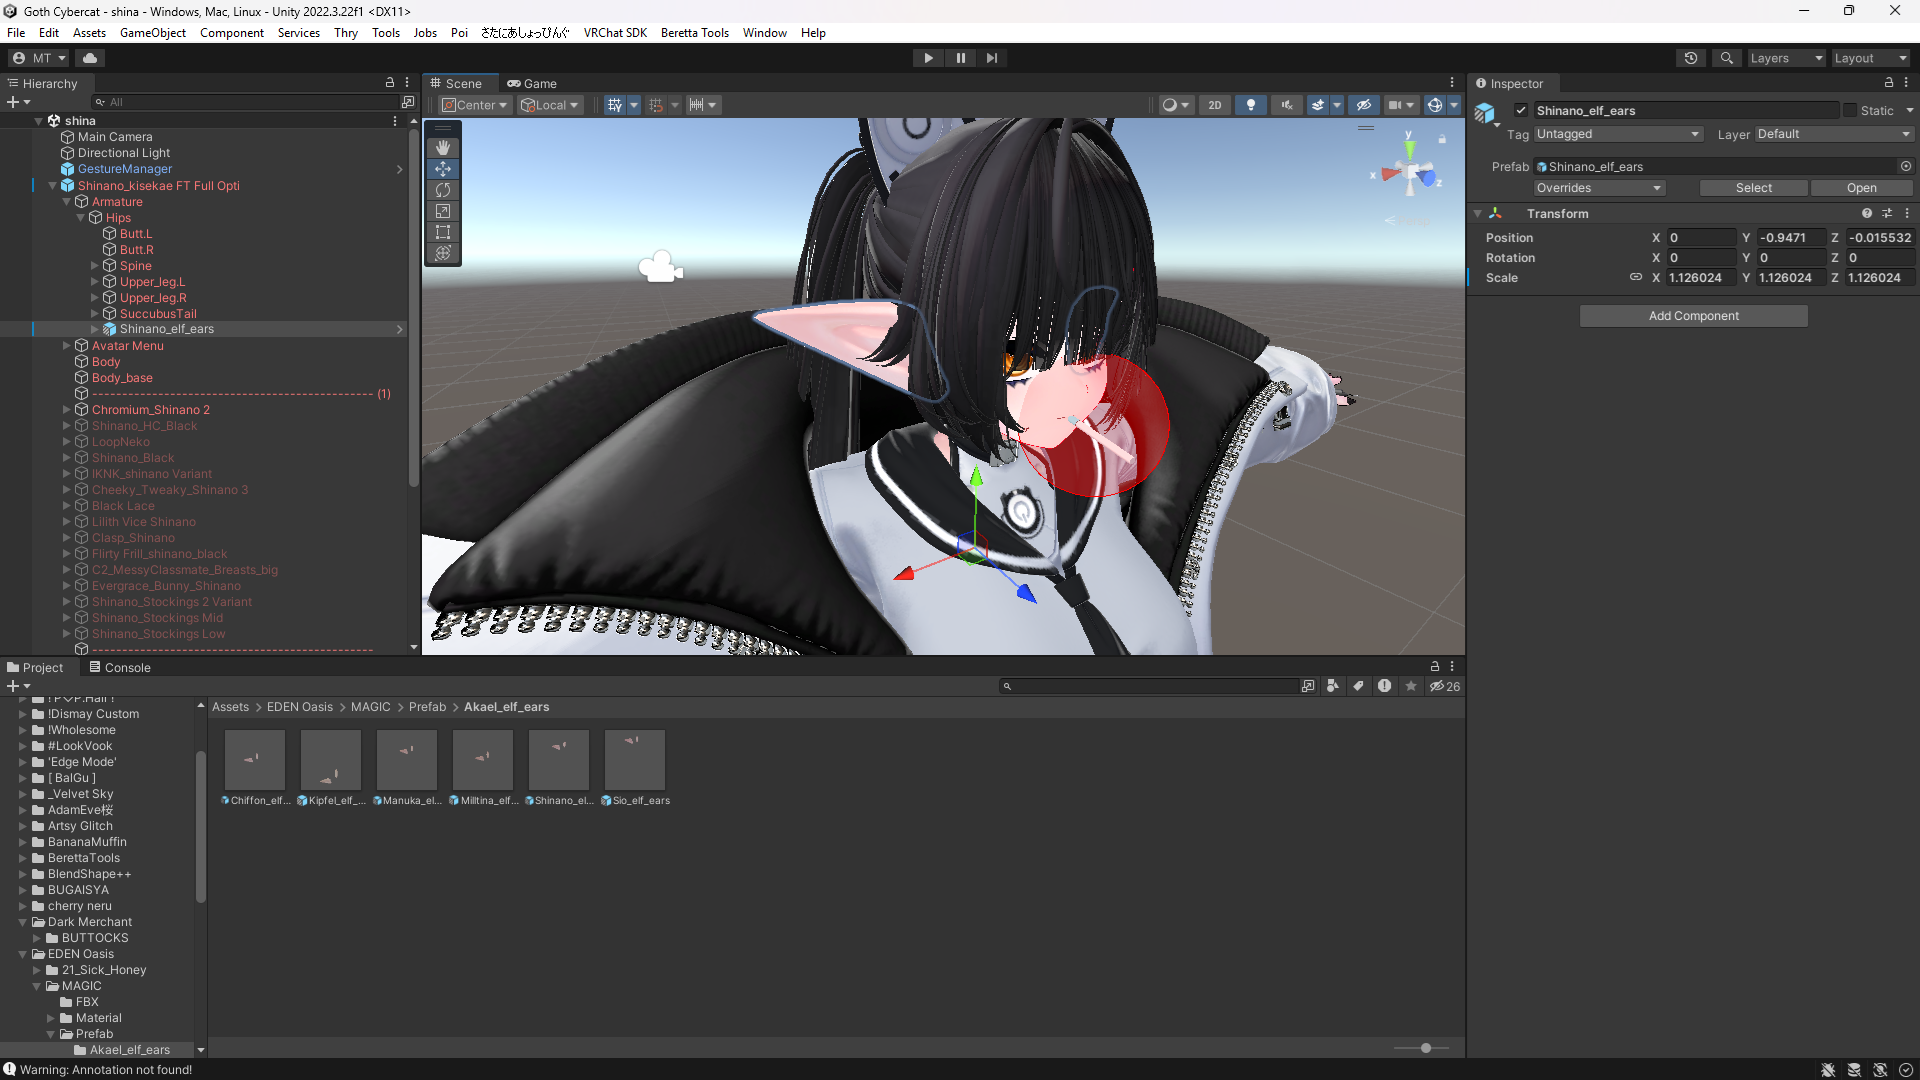Click the cloud services icon
The image size is (1920, 1080).
point(90,58)
